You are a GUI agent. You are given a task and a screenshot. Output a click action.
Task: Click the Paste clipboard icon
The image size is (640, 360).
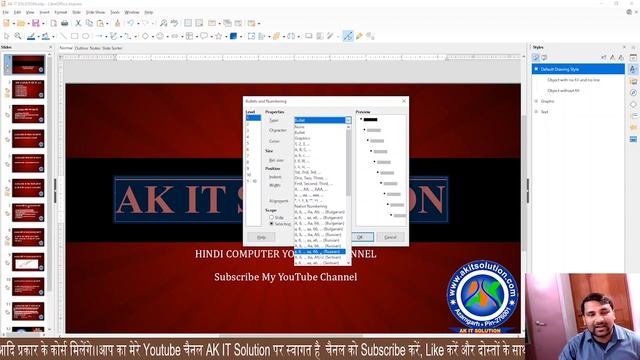(x=100, y=23)
